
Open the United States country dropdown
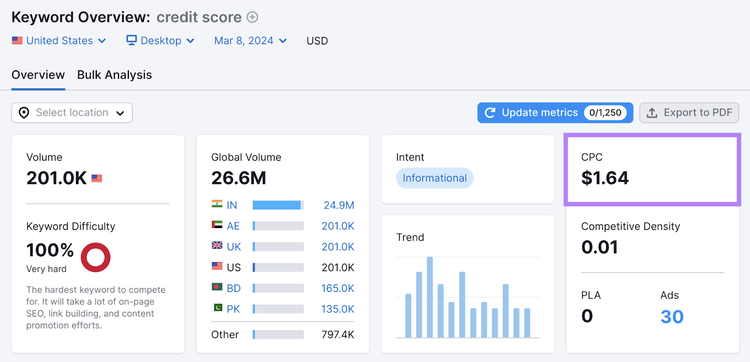(59, 41)
